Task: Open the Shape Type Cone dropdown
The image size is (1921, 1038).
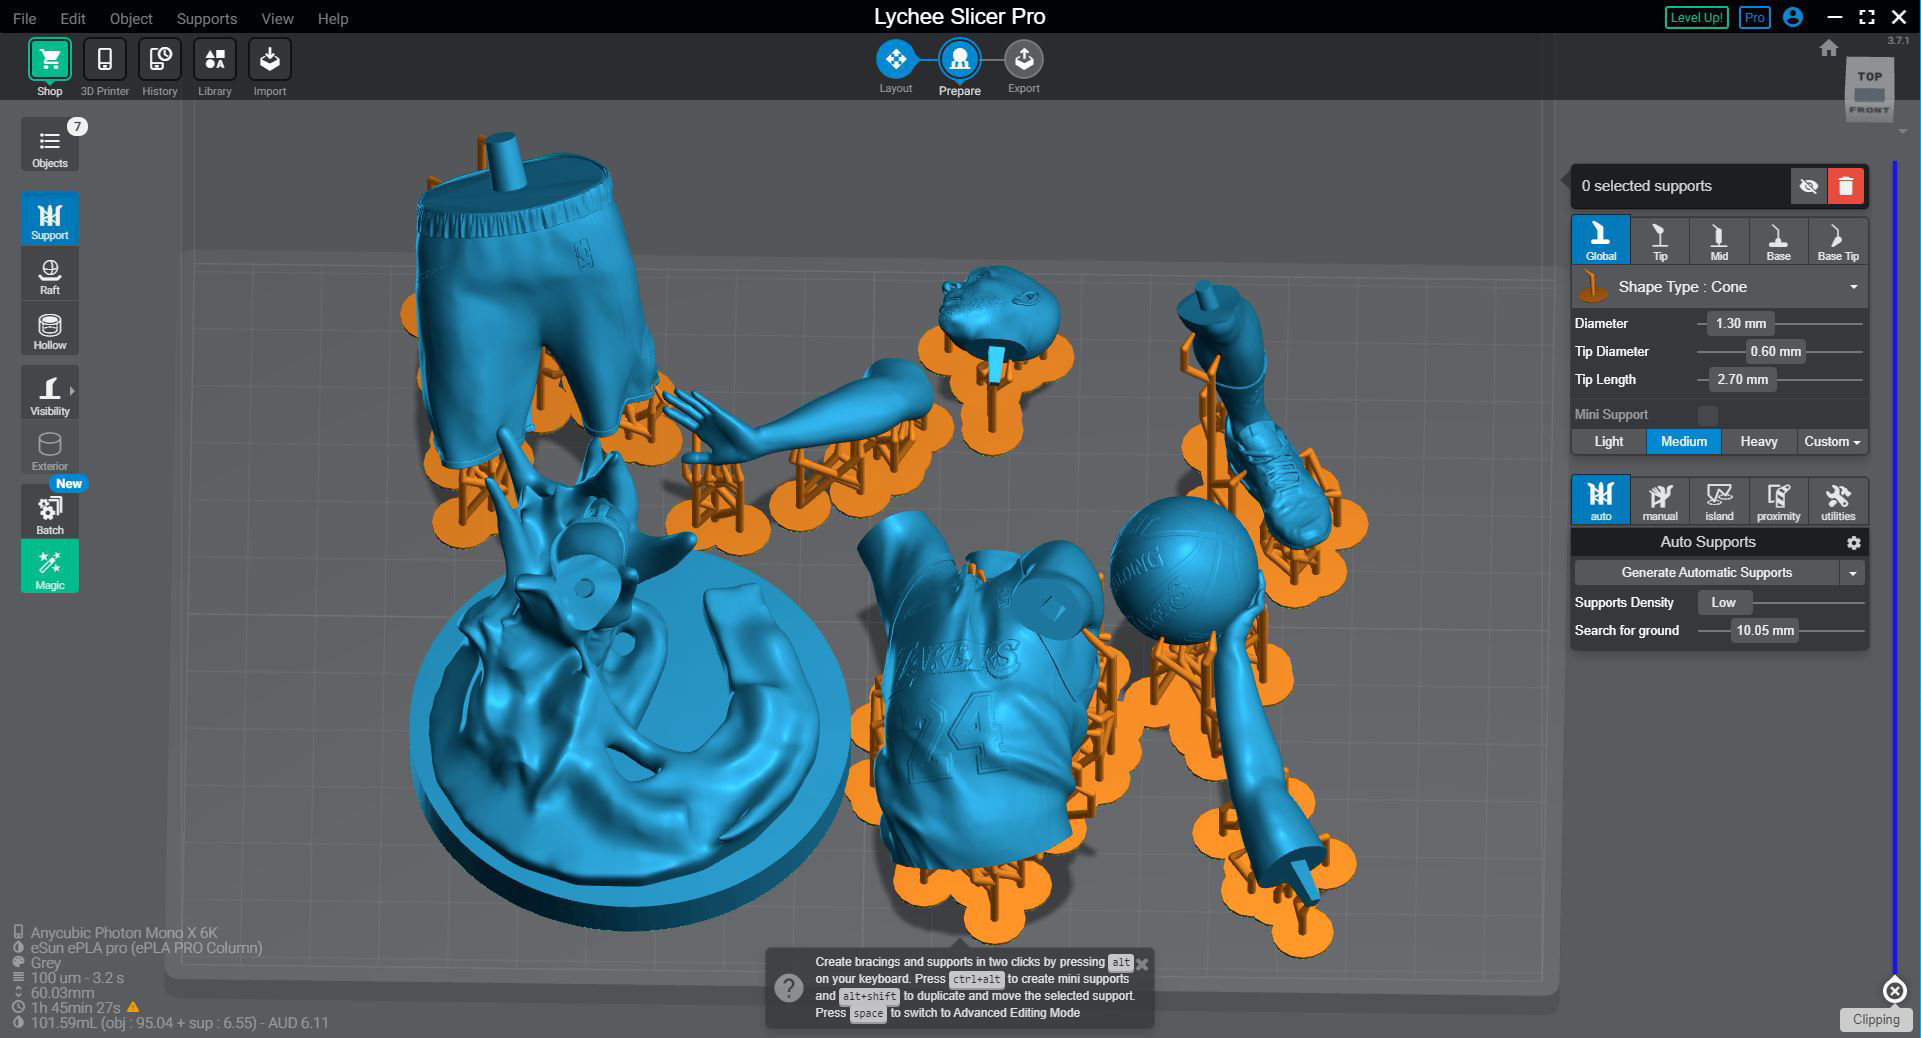Action: pos(1720,287)
